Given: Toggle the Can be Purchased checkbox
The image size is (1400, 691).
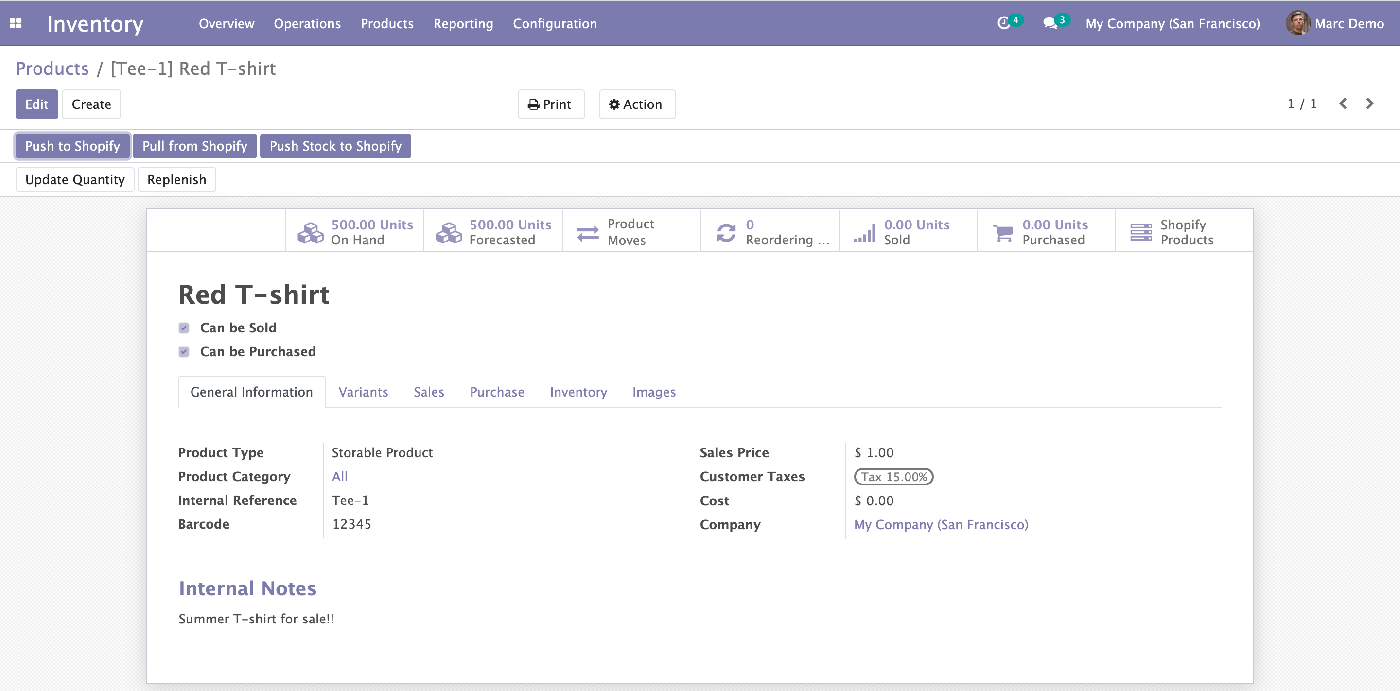Looking at the screenshot, I should click(184, 352).
